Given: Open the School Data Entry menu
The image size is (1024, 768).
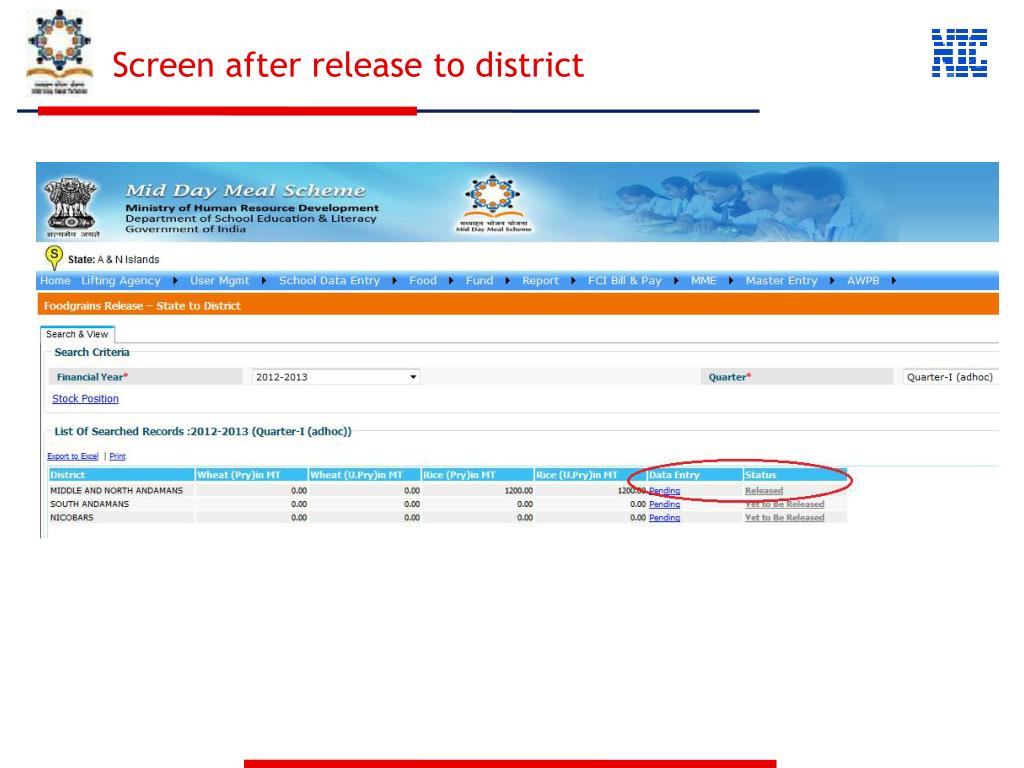Looking at the screenshot, I should [x=329, y=280].
